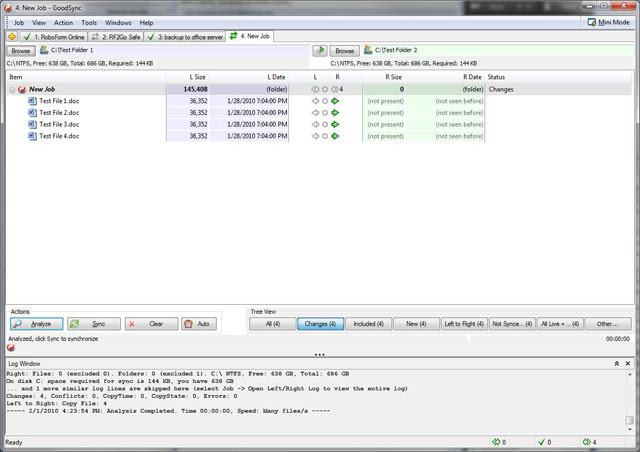Click the Analyze button
The image size is (640, 452).
[x=37, y=324]
